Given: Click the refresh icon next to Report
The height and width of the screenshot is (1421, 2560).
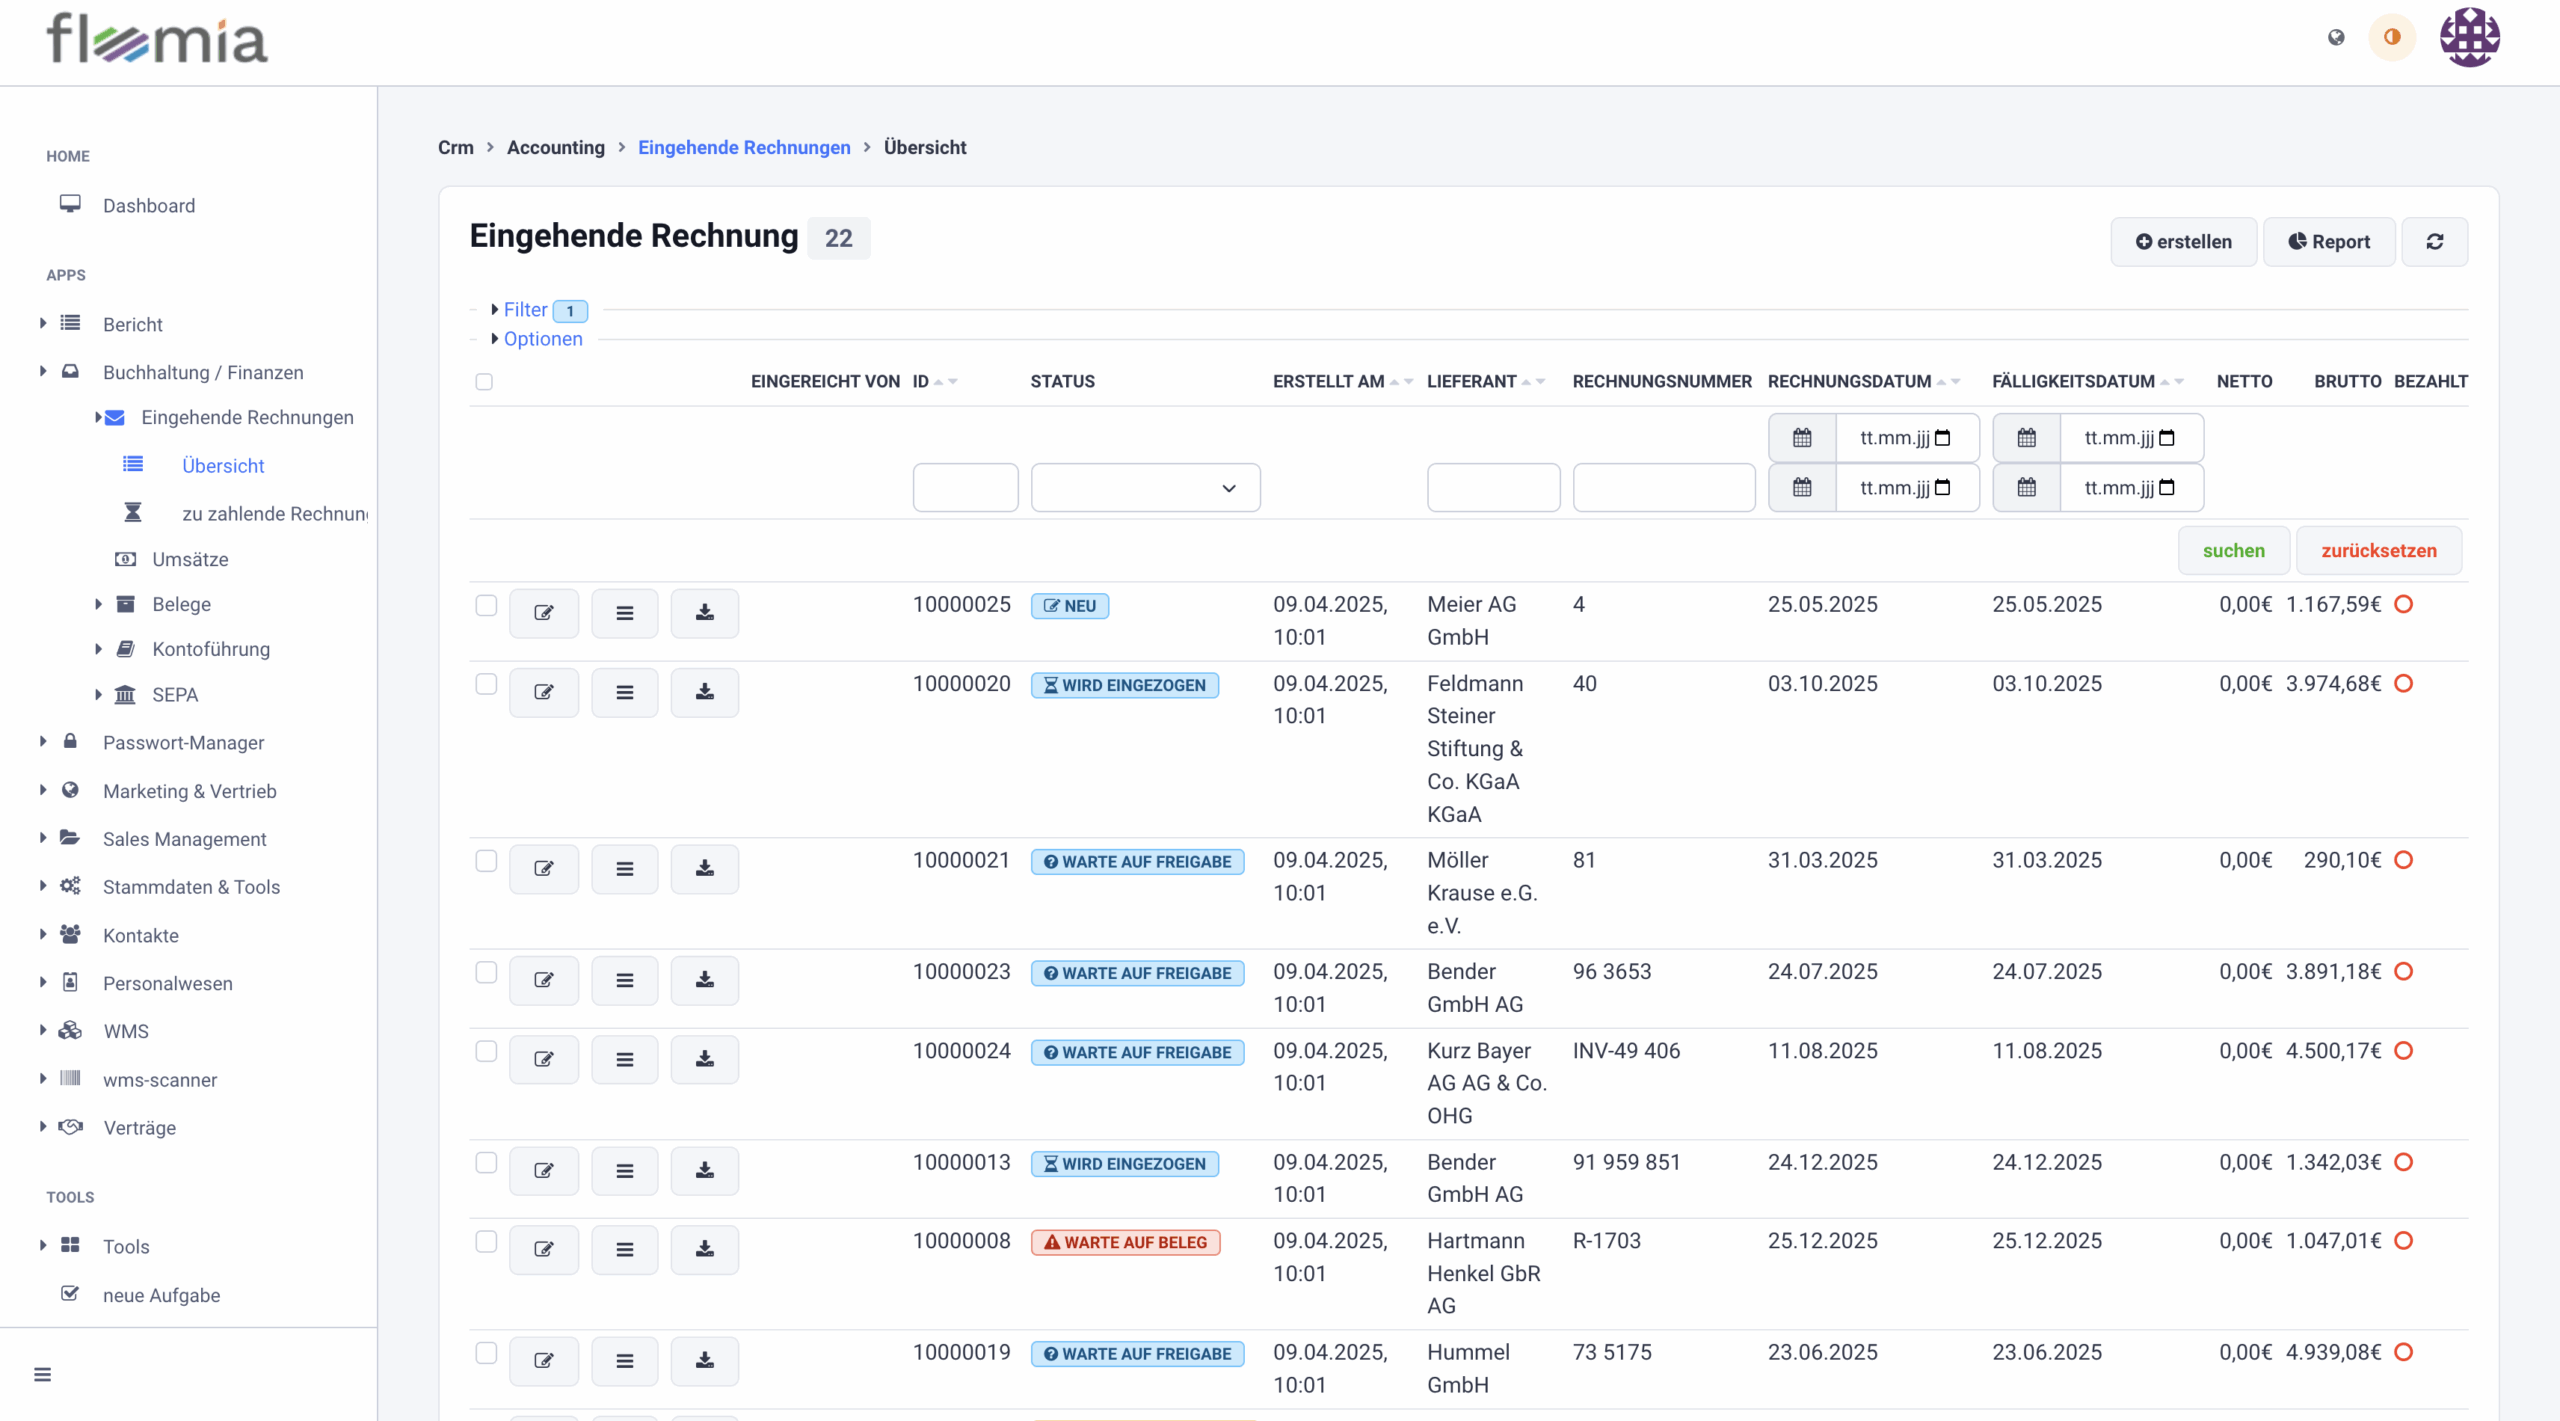Looking at the screenshot, I should [x=2434, y=242].
